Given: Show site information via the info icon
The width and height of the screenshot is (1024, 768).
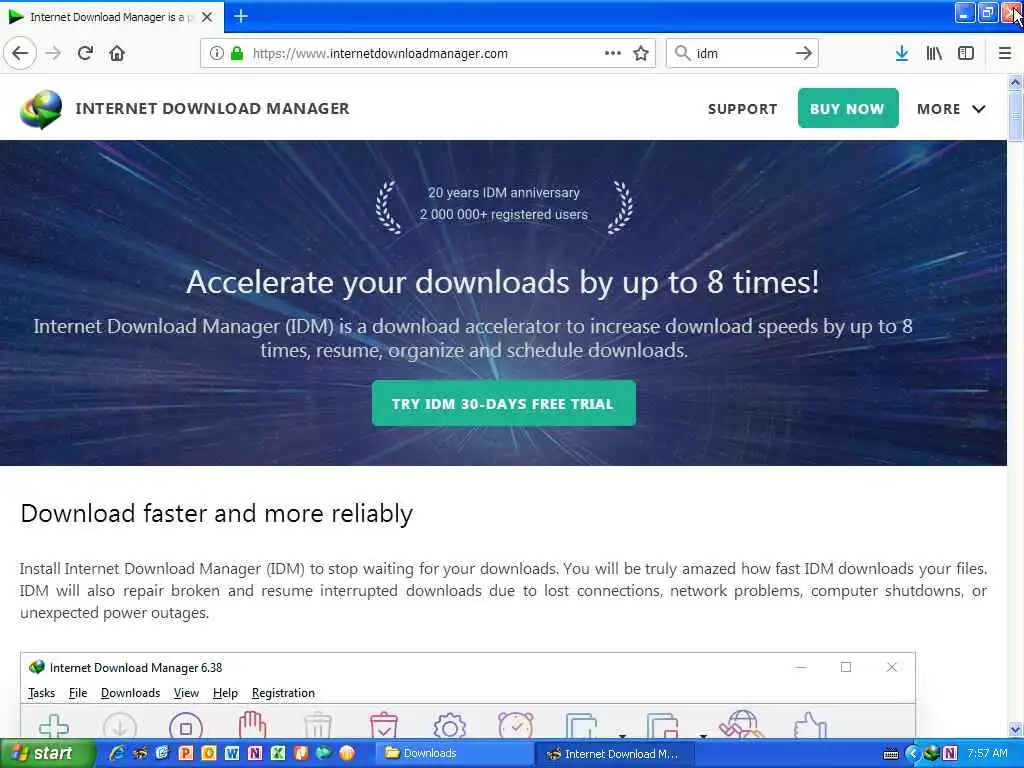Looking at the screenshot, I should click(217, 53).
